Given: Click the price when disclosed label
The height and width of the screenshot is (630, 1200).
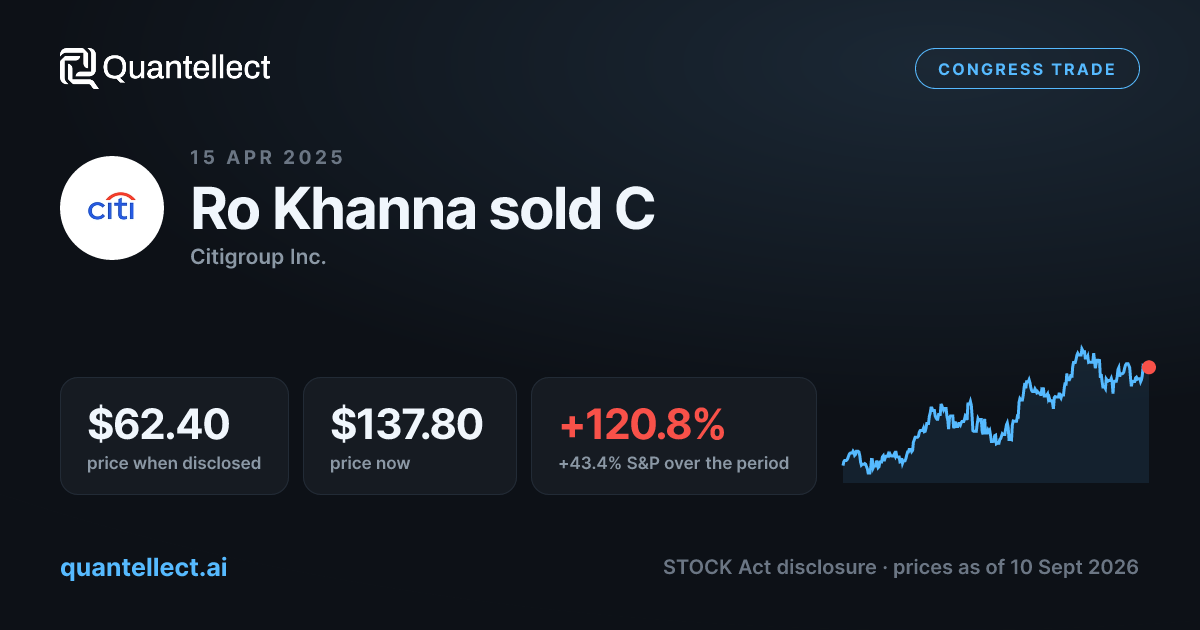Looking at the screenshot, I should coord(174,463).
